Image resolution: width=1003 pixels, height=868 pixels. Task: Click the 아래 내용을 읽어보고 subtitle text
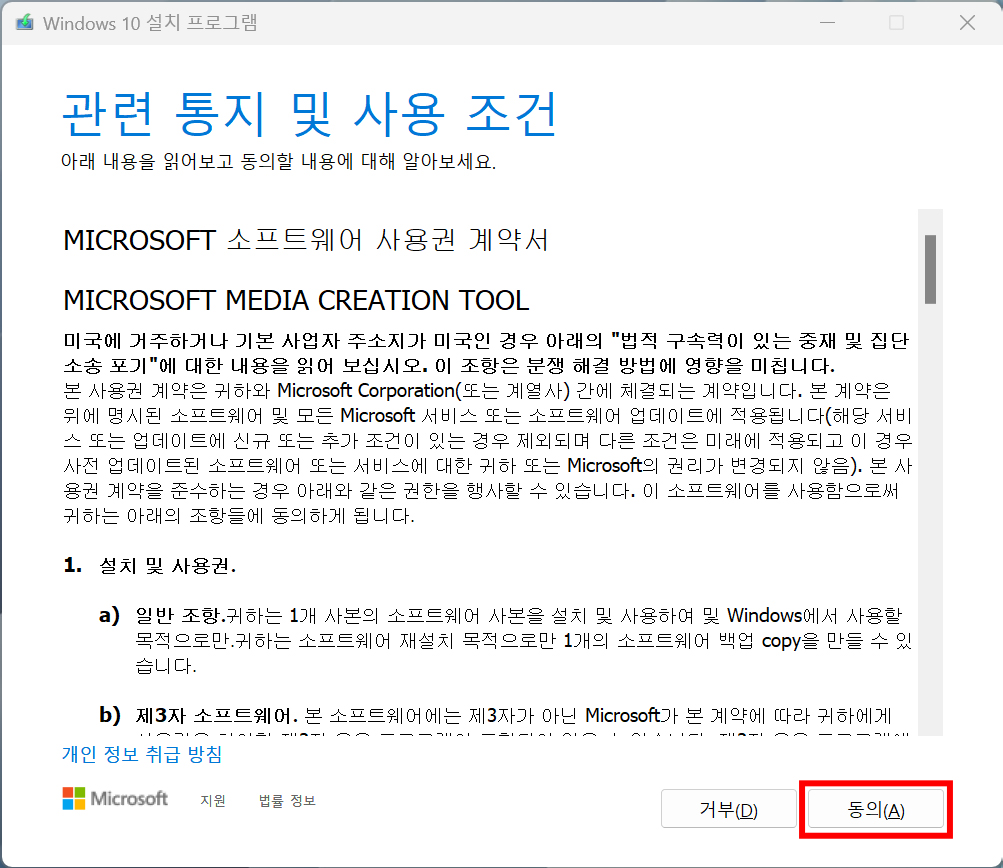pyautogui.click(x=278, y=161)
